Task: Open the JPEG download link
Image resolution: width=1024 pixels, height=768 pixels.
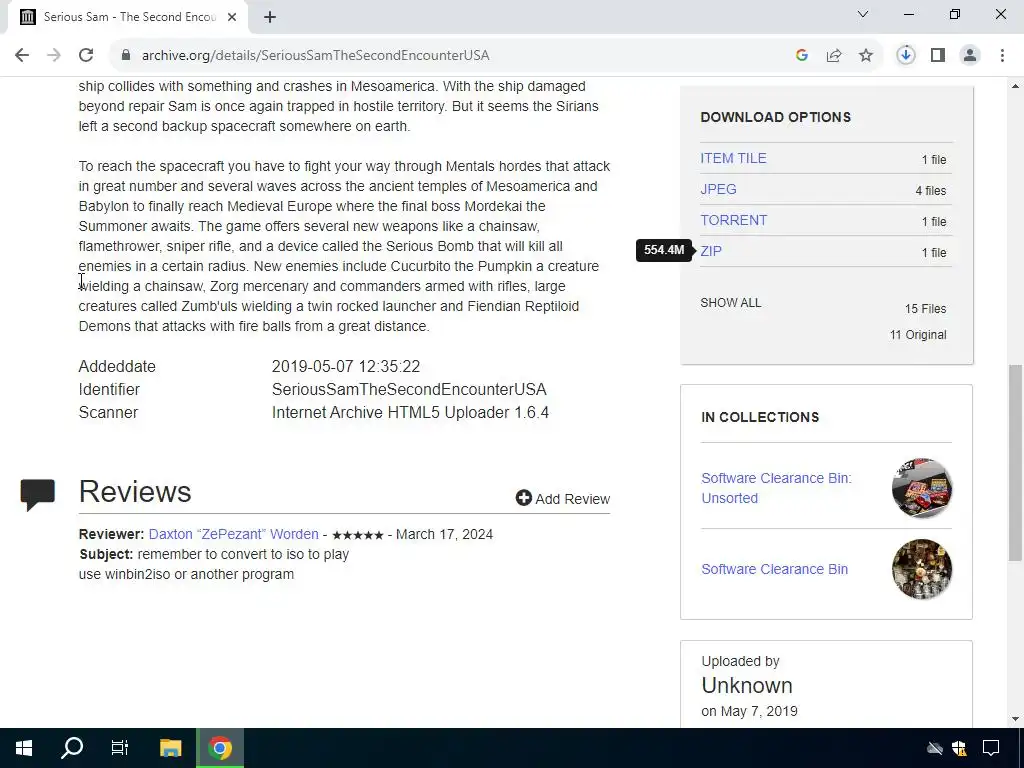Action: pos(718,189)
